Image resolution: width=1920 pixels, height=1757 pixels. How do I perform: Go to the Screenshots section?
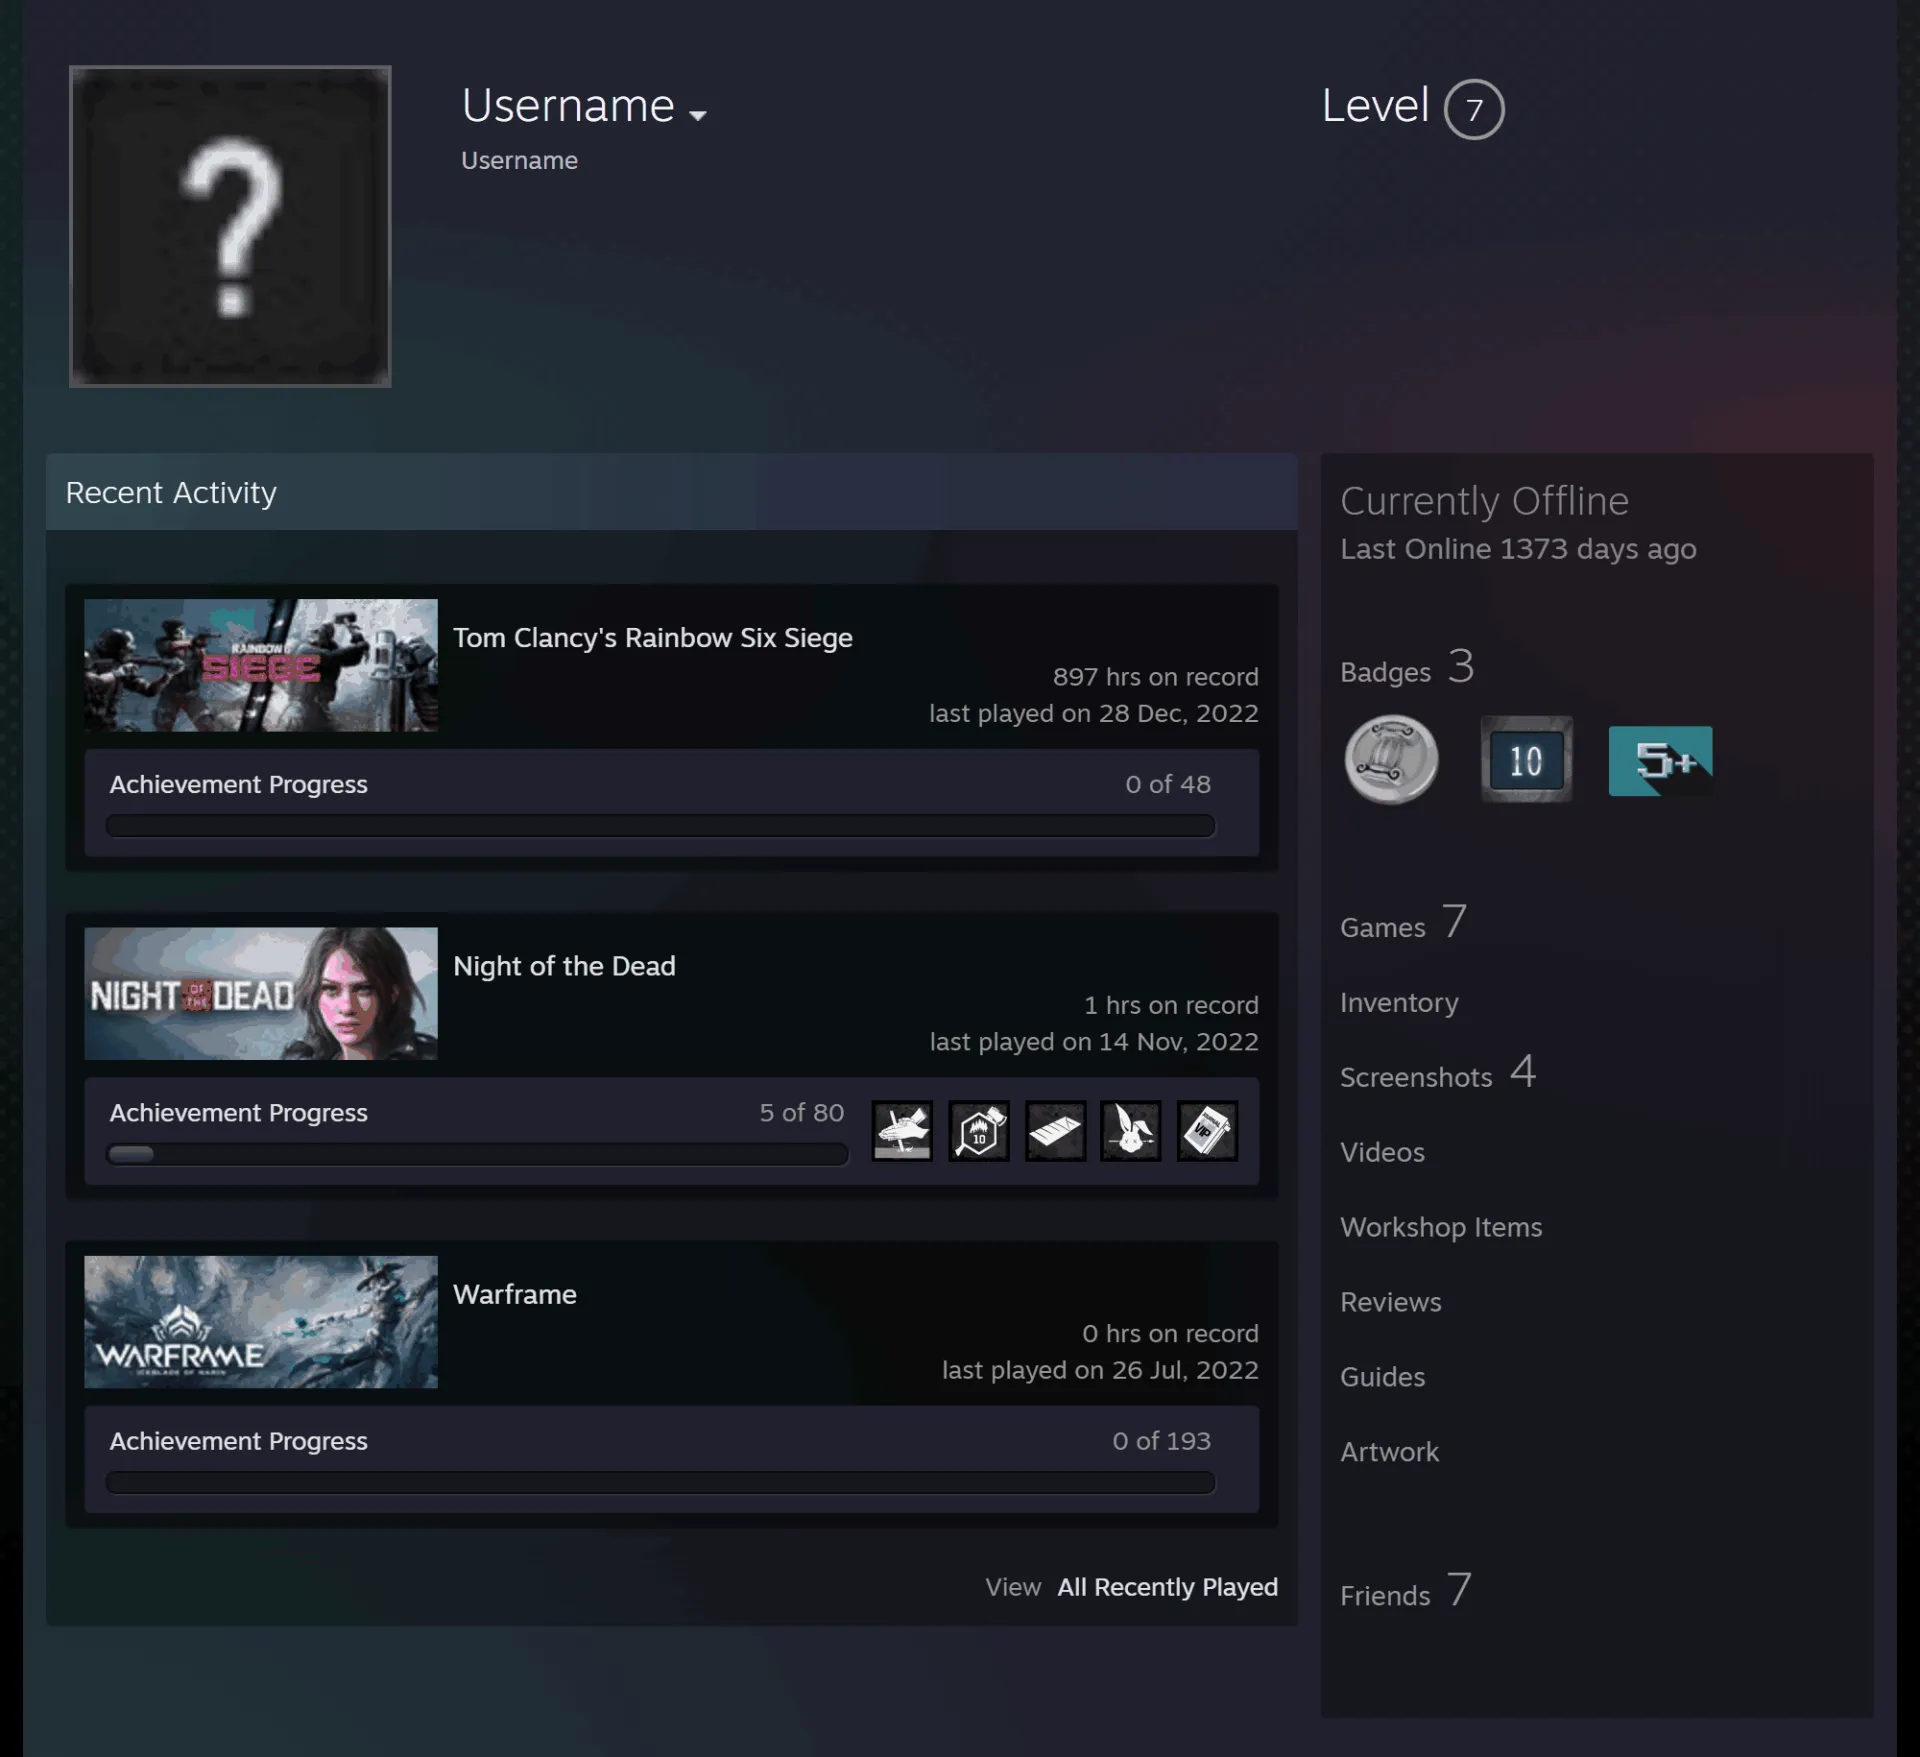(1416, 1077)
